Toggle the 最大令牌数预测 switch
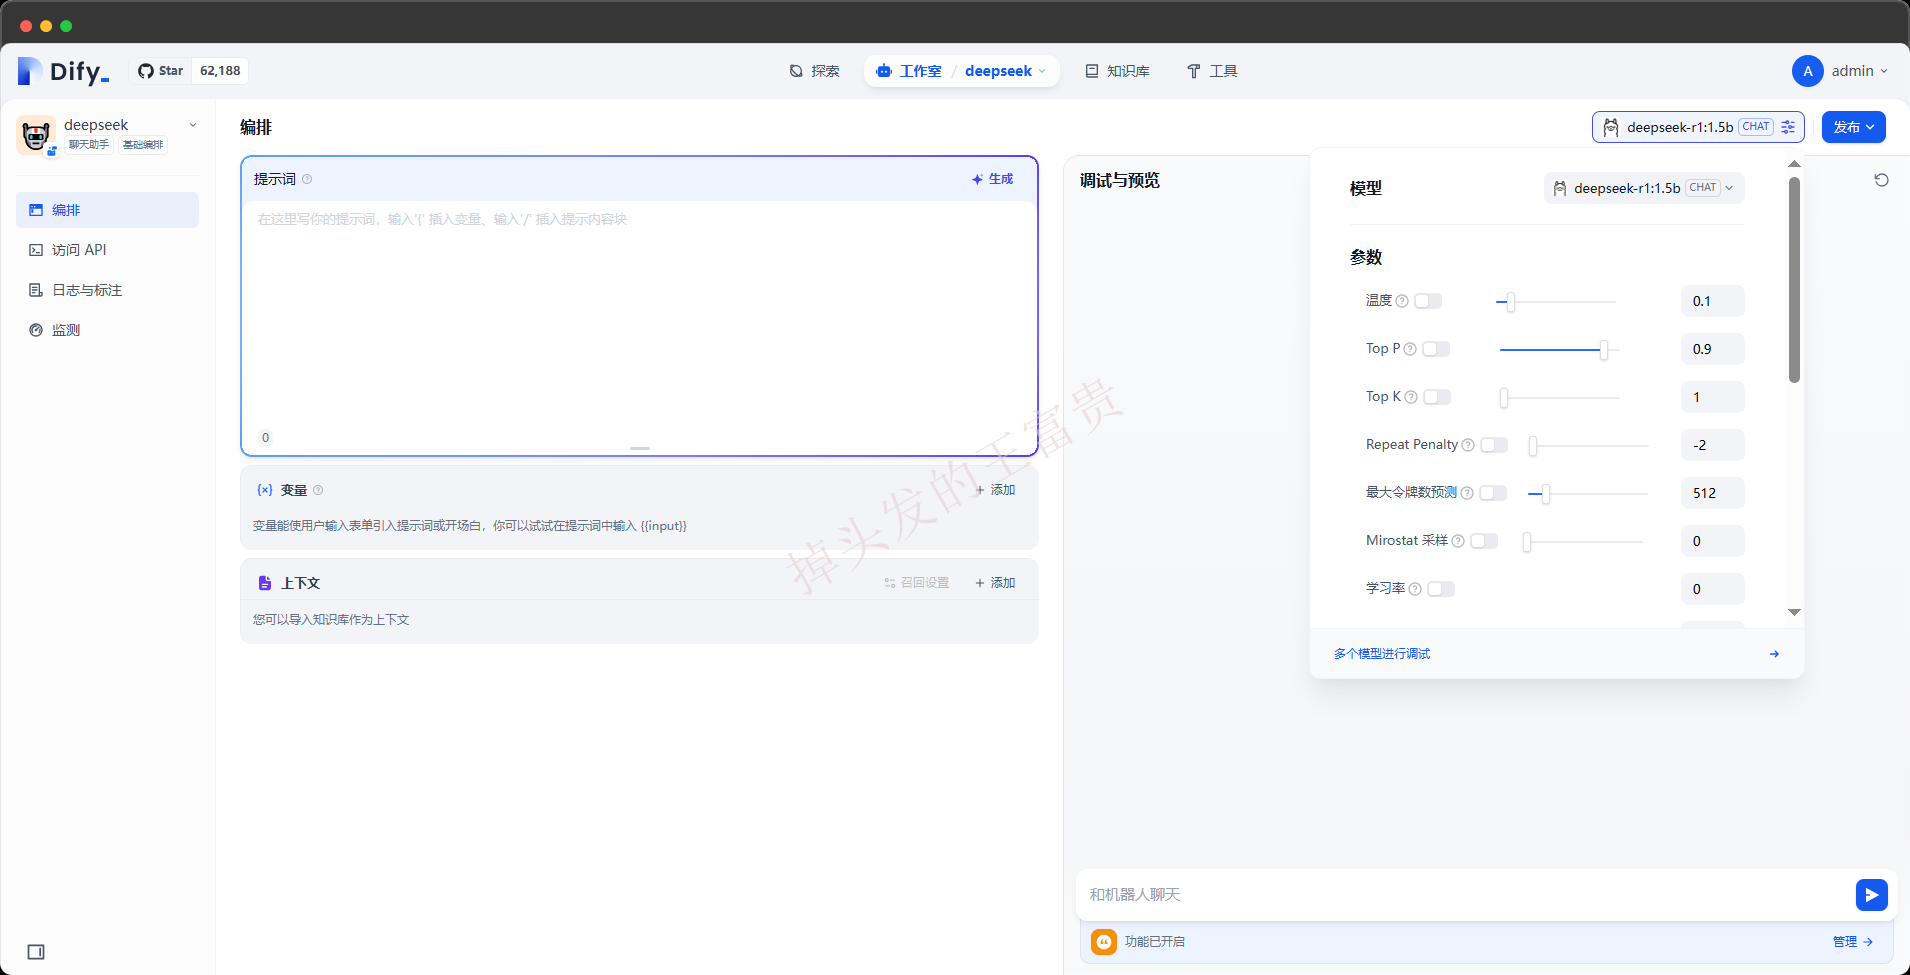Viewport: 1910px width, 975px height. pyautogui.click(x=1493, y=493)
